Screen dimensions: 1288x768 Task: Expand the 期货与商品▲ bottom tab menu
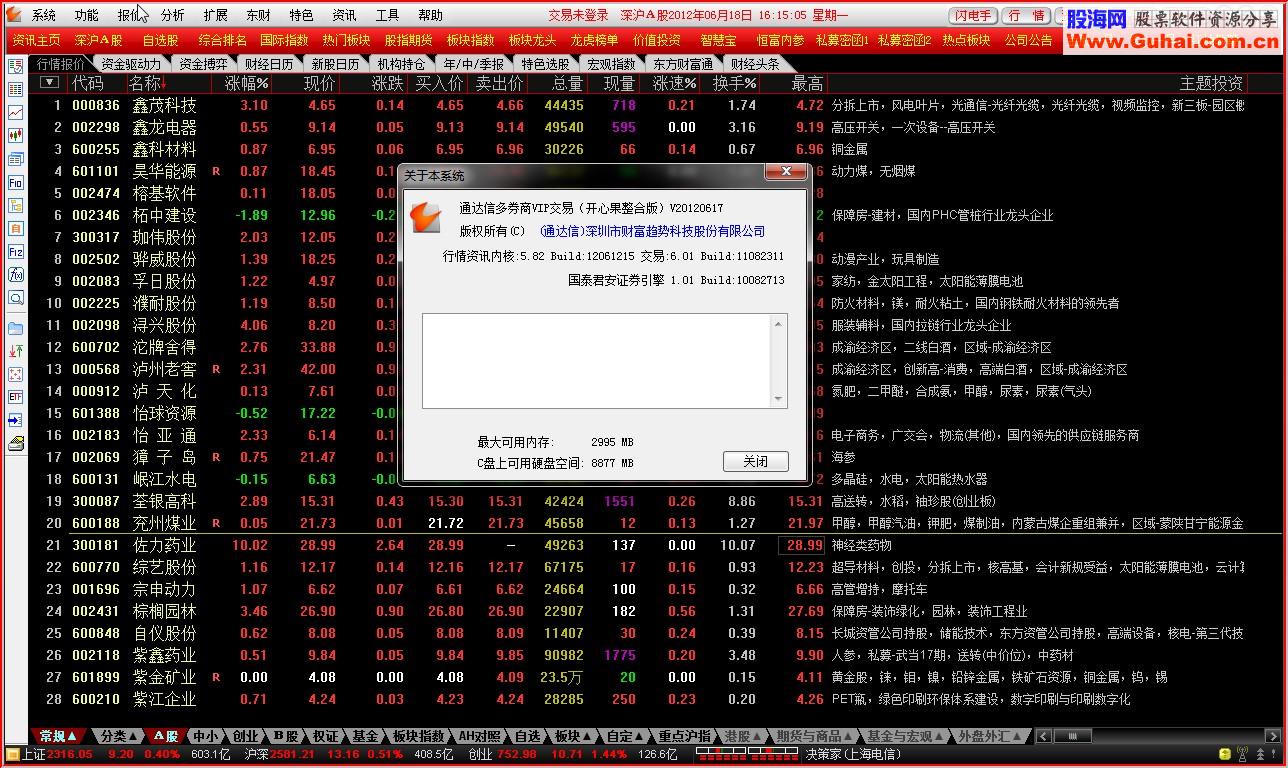pos(814,736)
